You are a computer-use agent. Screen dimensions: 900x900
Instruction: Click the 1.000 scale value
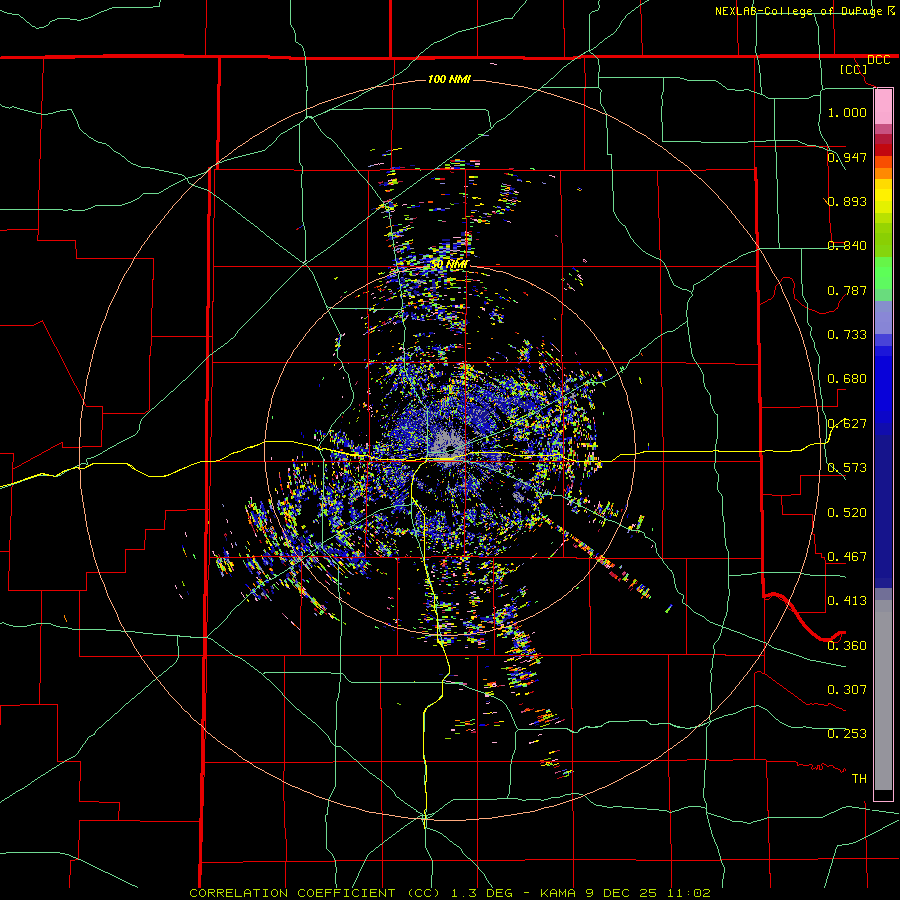click(847, 112)
